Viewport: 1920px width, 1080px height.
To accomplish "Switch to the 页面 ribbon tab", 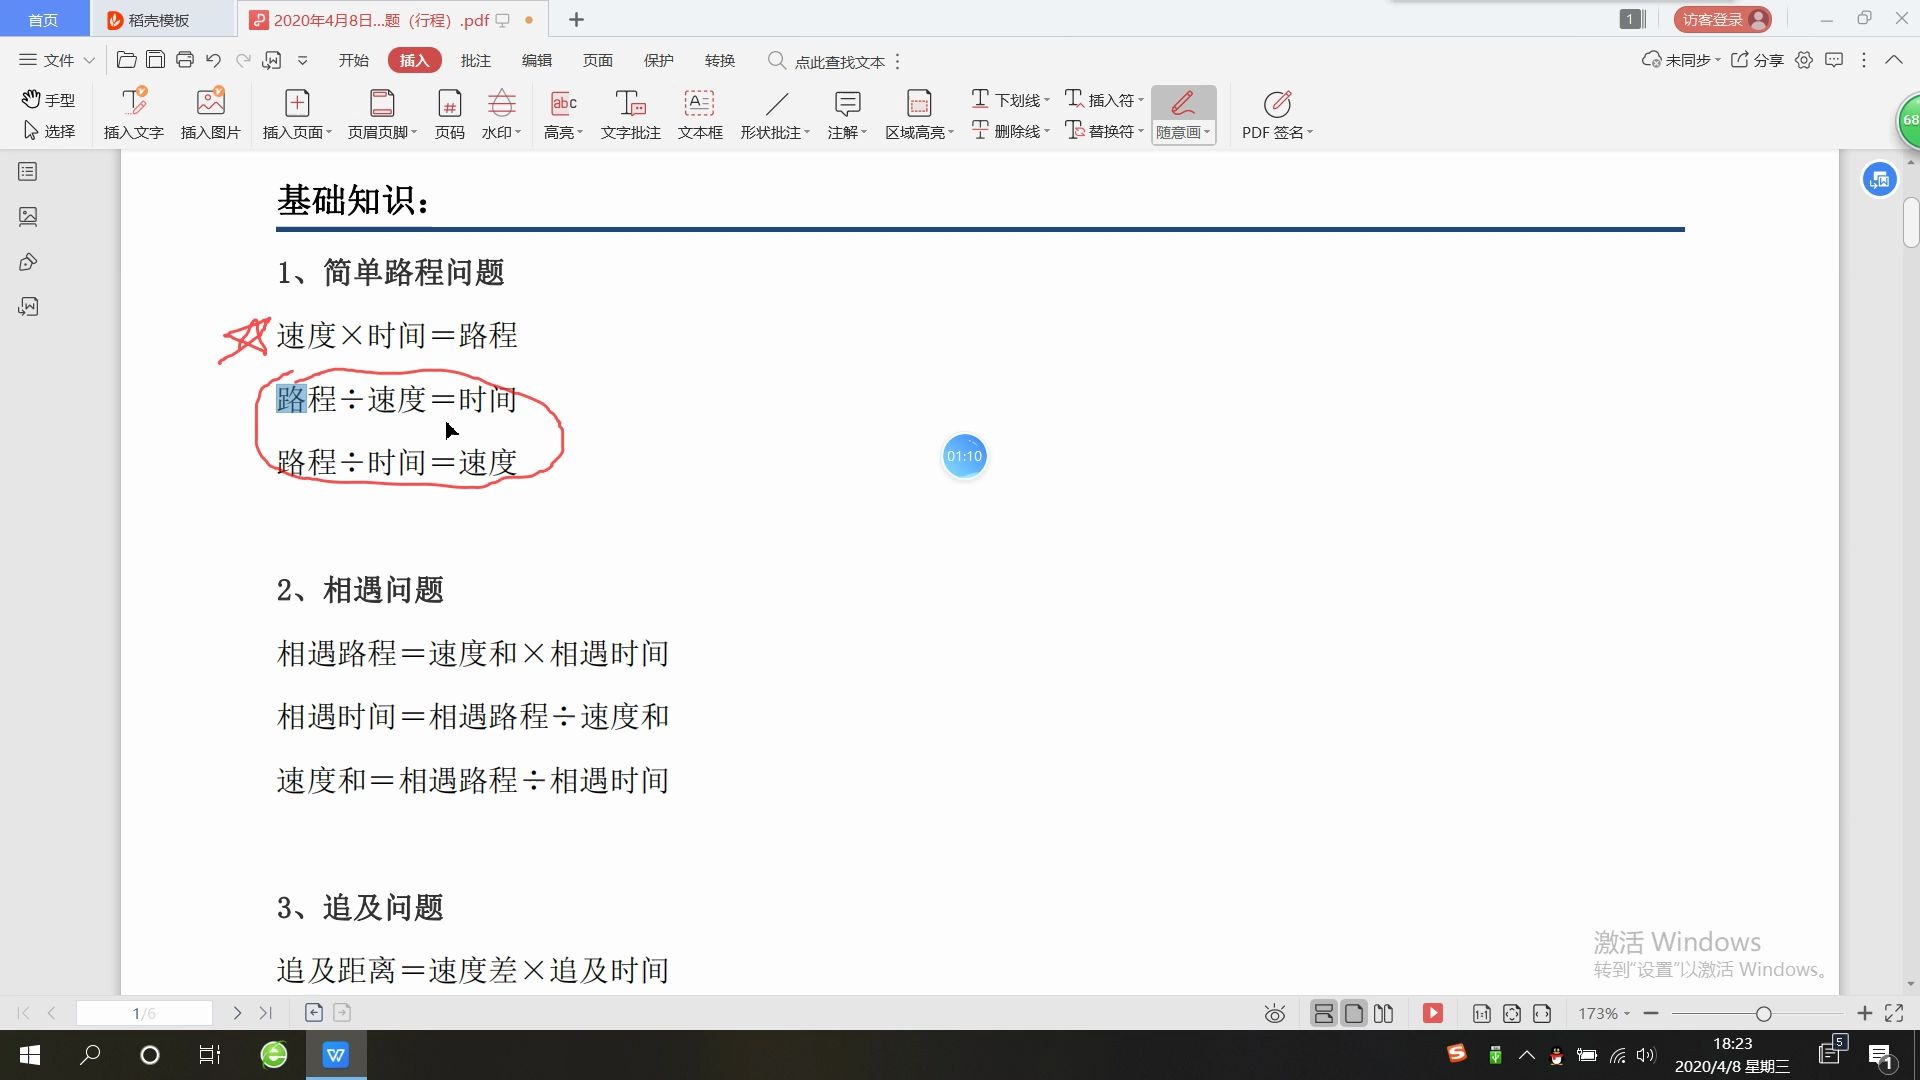I will 598,60.
